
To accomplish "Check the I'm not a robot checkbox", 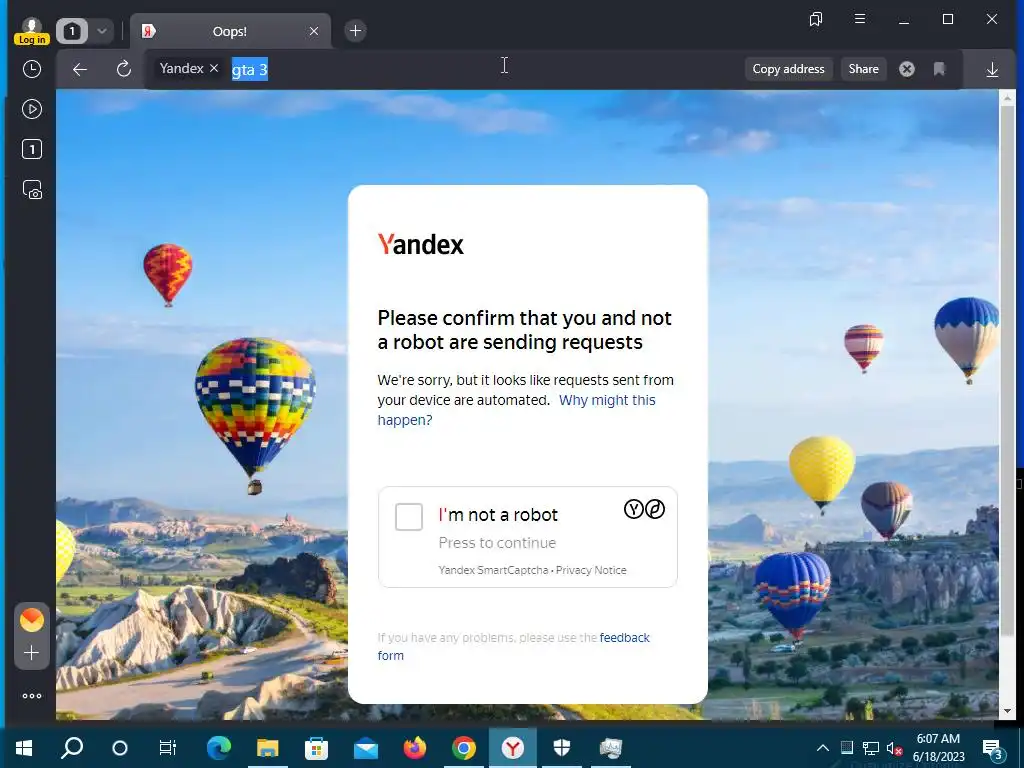I will [409, 517].
